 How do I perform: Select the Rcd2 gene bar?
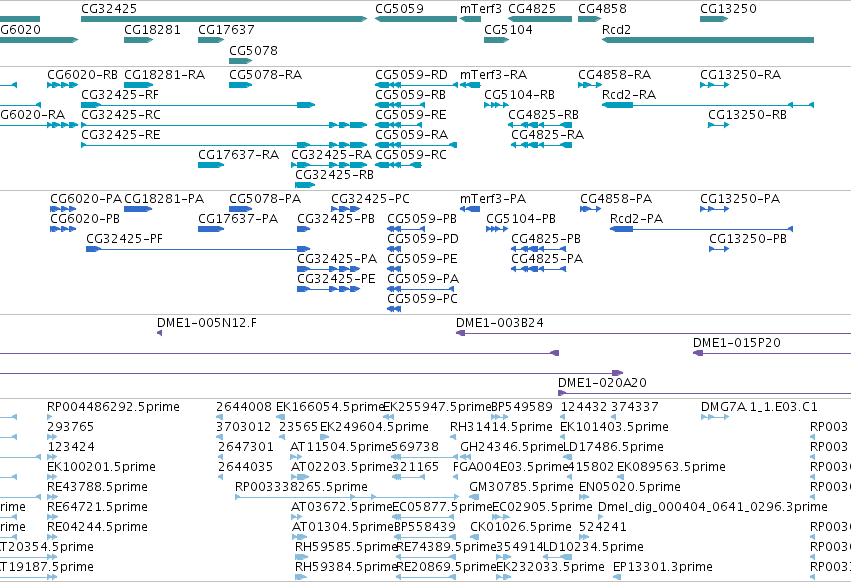708,40
